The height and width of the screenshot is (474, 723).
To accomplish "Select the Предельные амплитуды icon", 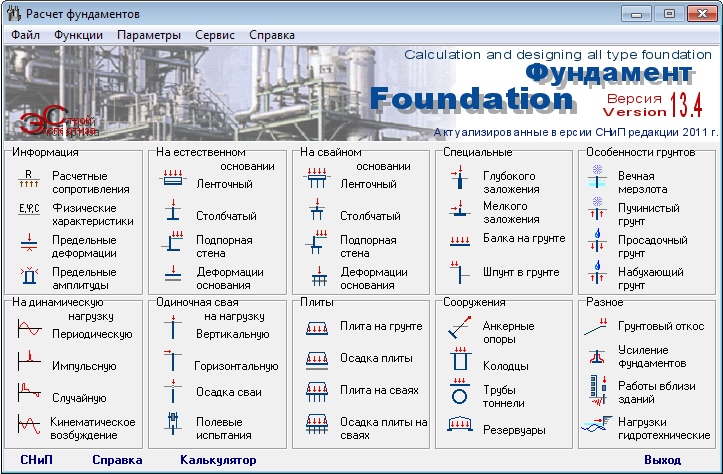I will point(29,275).
